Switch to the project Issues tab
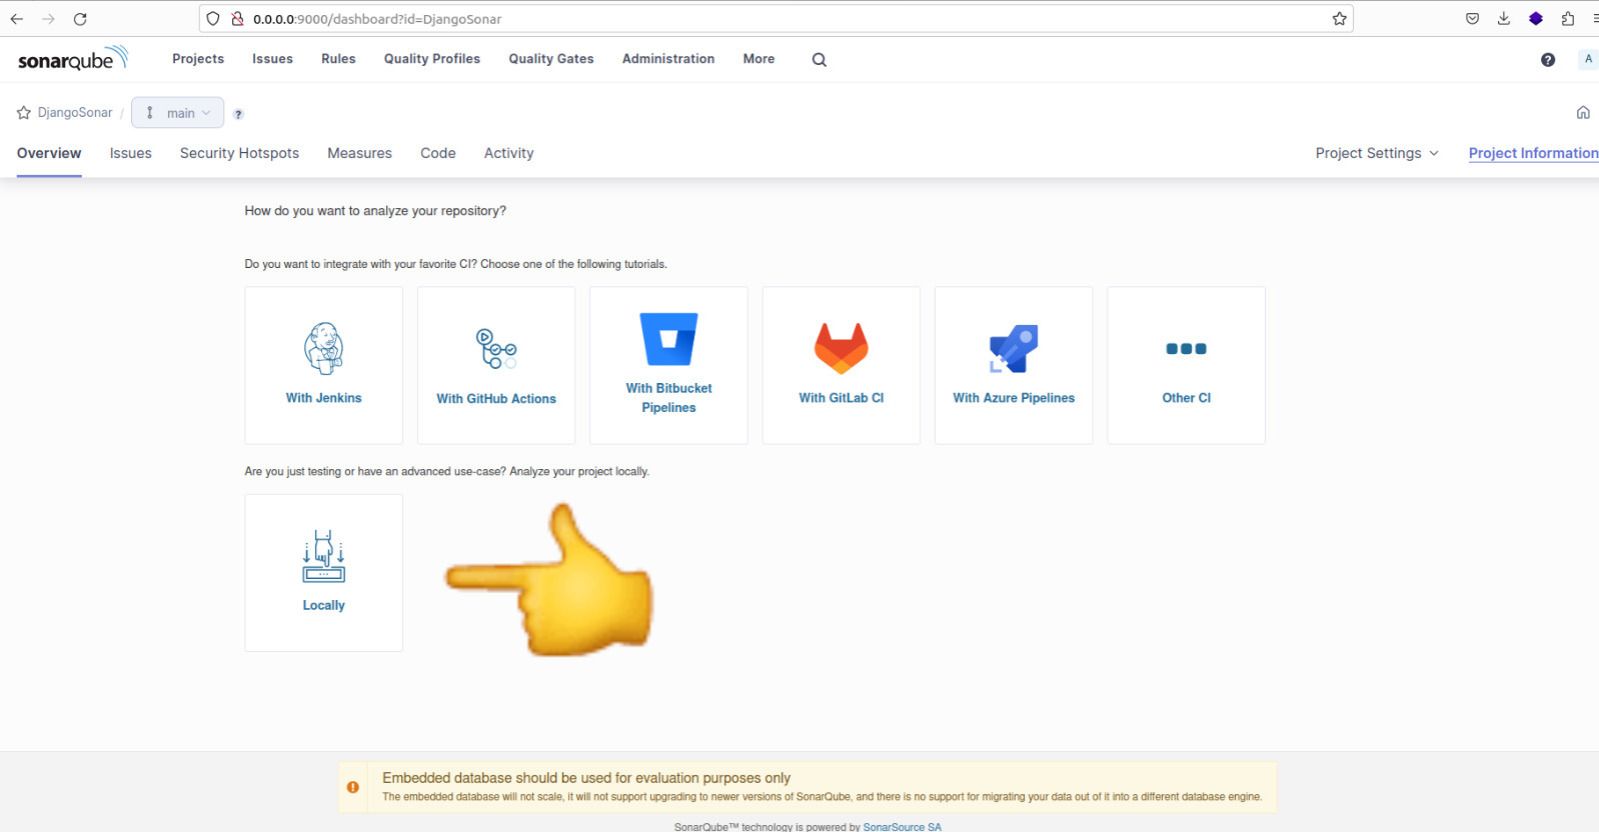The width and height of the screenshot is (1599, 832). tap(131, 153)
